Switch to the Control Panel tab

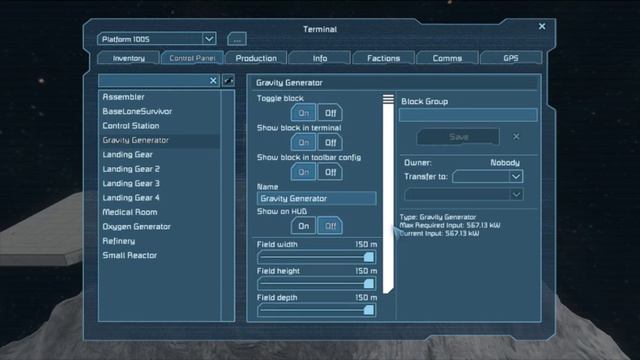(192, 58)
